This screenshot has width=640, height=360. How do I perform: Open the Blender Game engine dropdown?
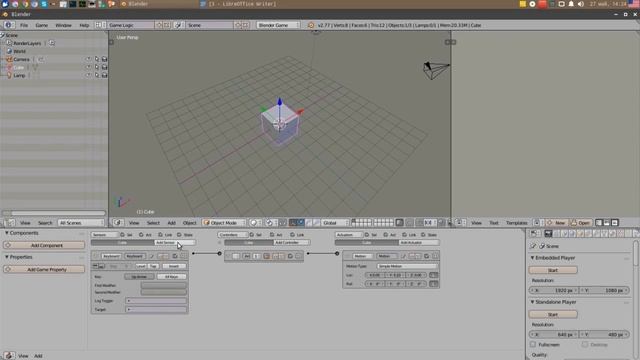(278, 25)
